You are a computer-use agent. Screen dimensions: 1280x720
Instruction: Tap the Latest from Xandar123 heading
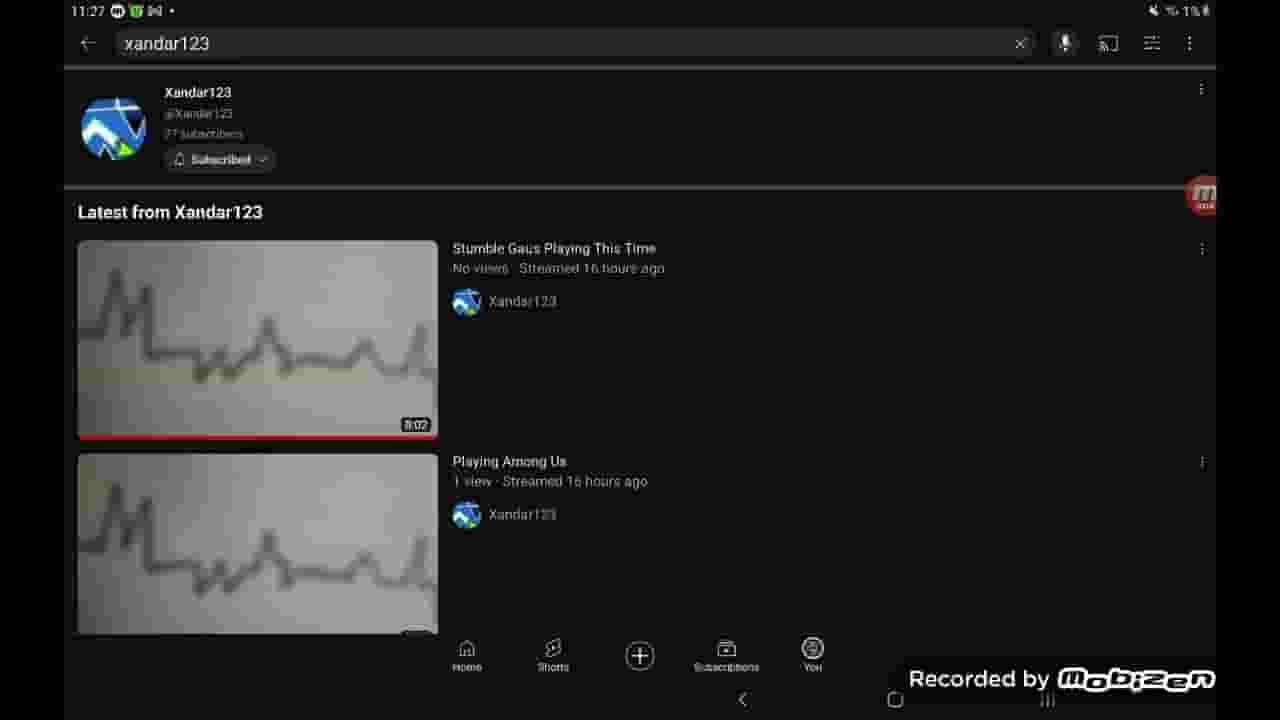[x=170, y=212]
